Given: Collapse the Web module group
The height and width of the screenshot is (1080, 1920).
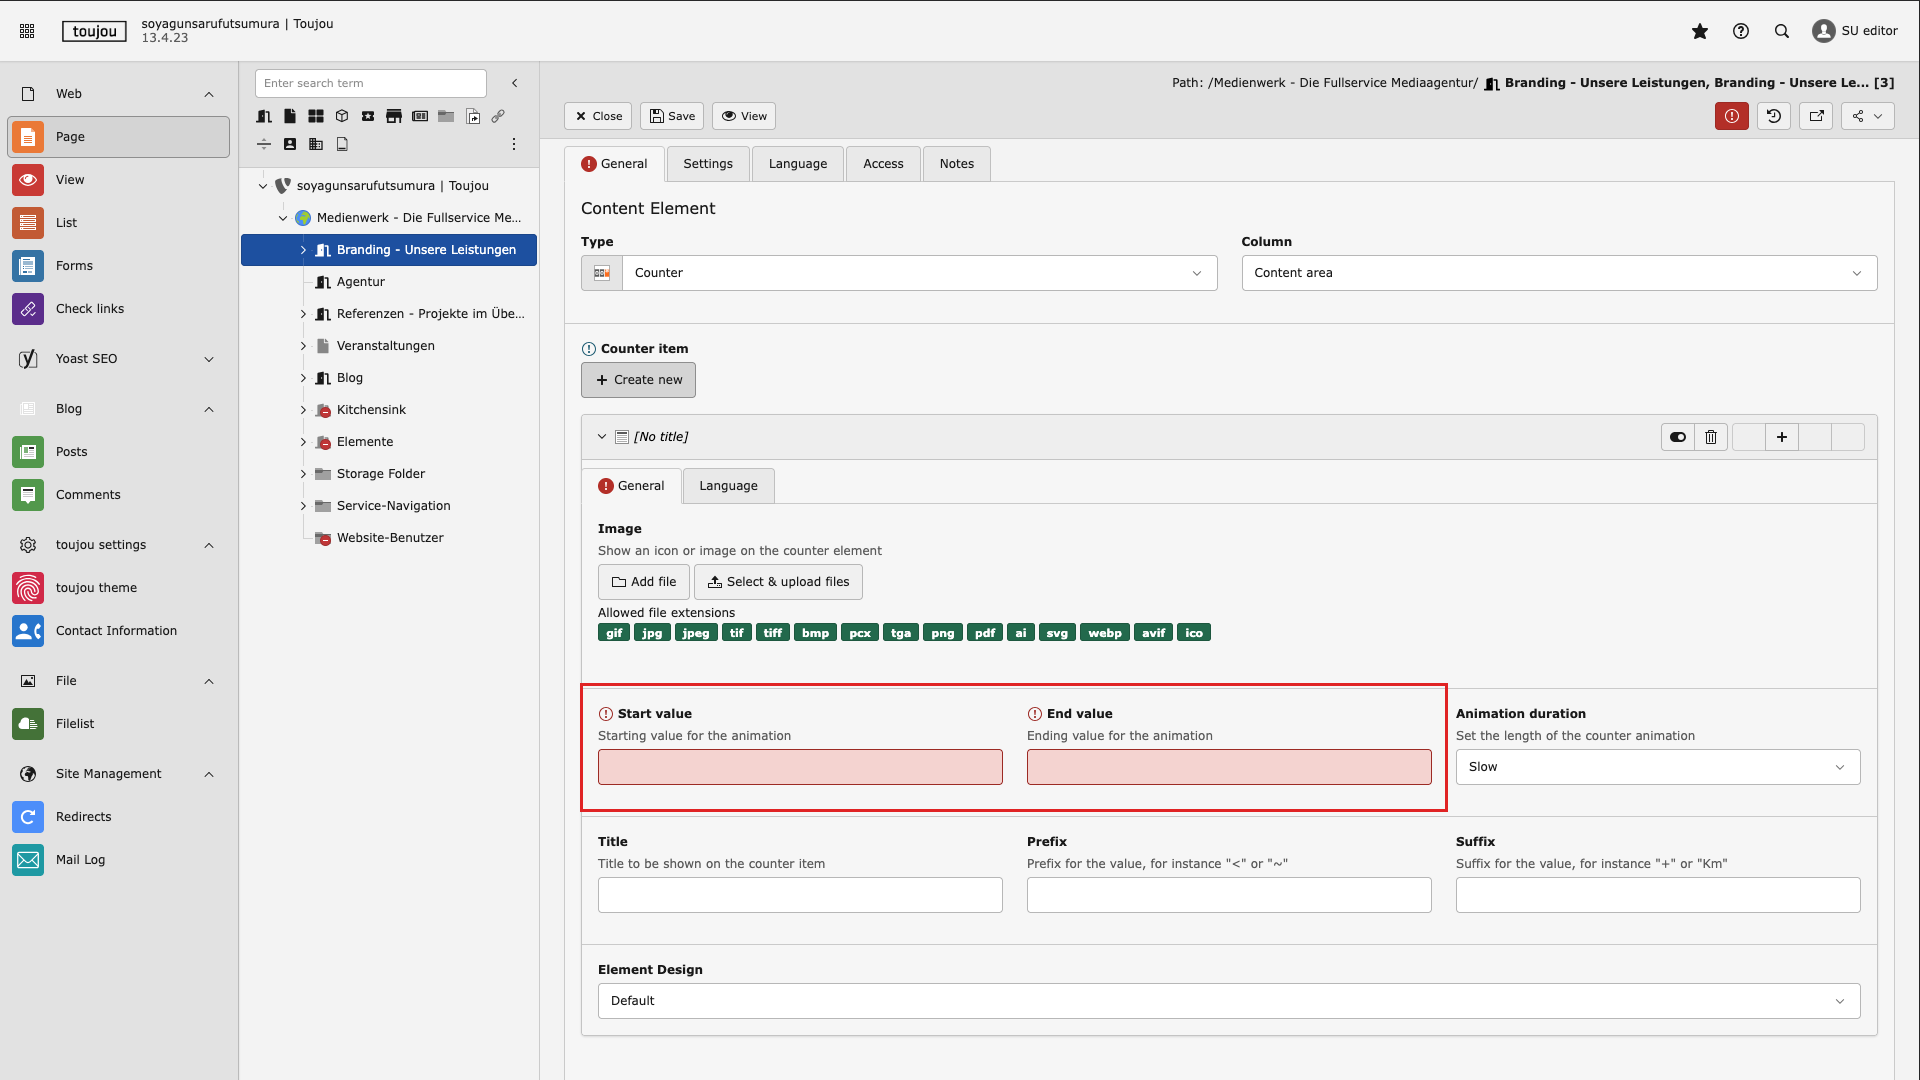Looking at the screenshot, I should point(209,94).
